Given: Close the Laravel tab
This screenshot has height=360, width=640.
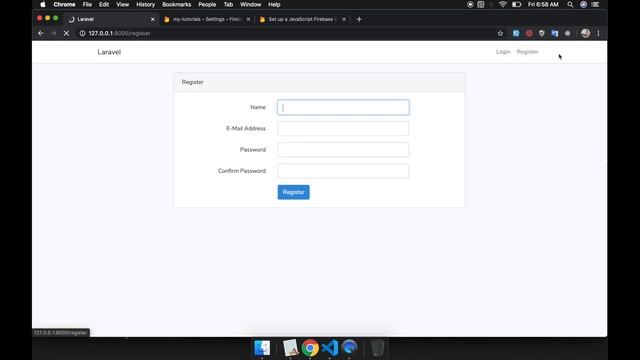Looking at the screenshot, I should point(153,19).
